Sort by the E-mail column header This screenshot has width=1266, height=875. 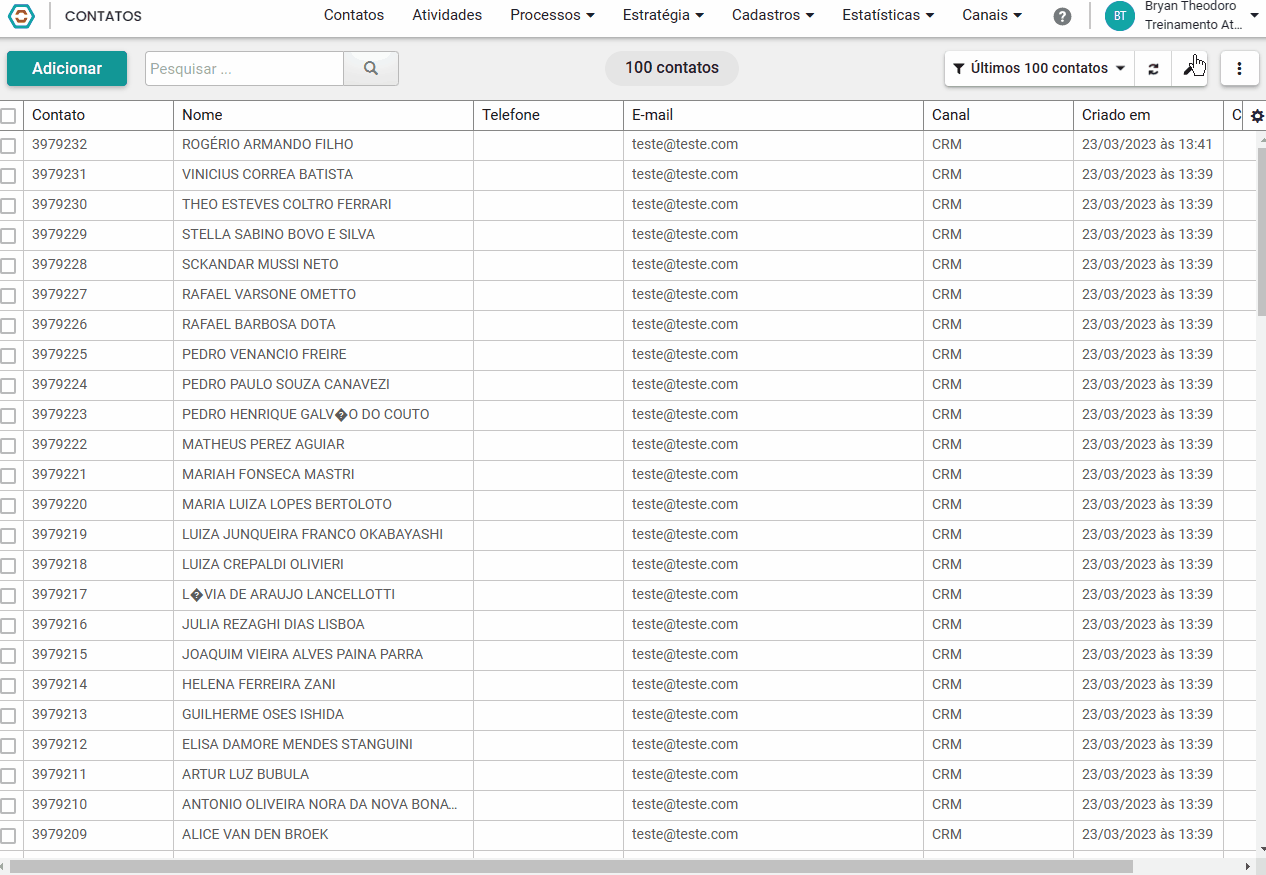[774, 115]
